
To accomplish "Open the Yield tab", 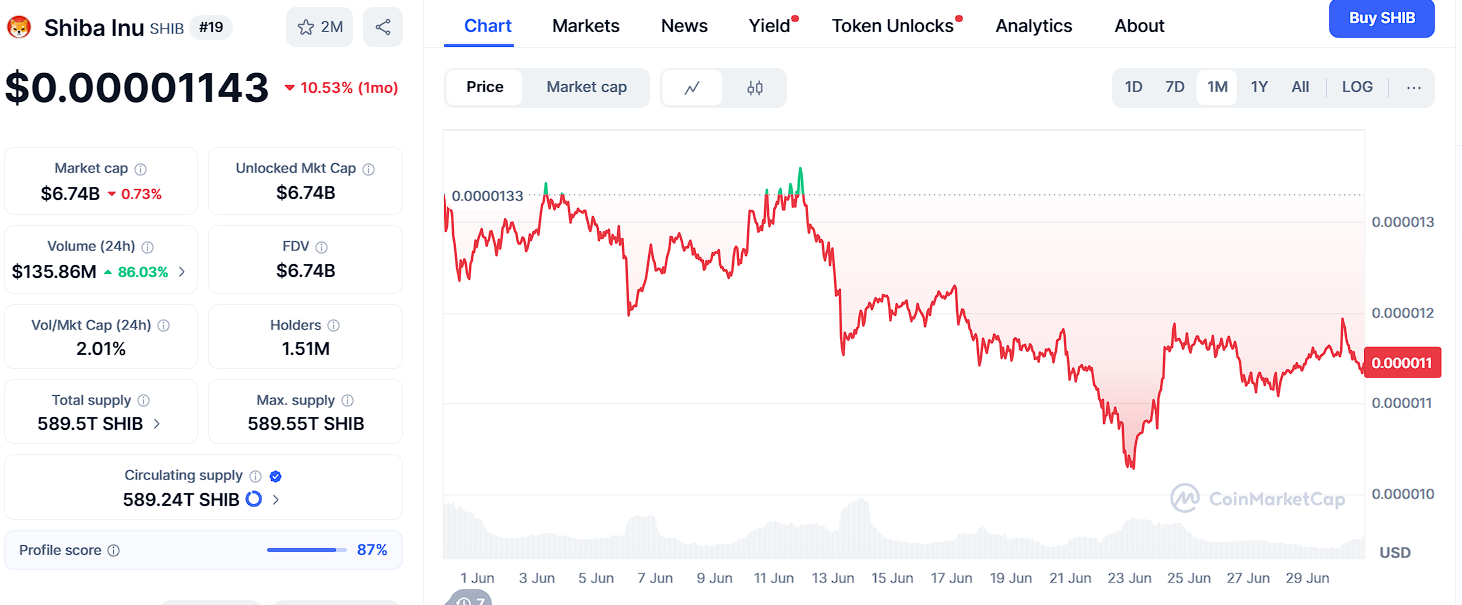I will pos(770,26).
